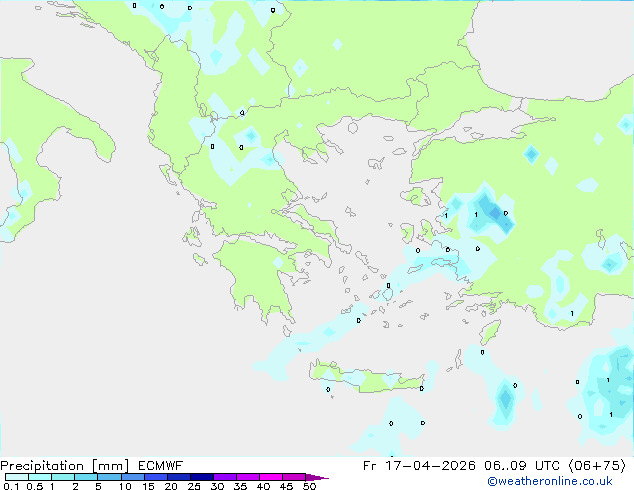
Task: Click the "(06+75)" forecast offset text
Action: tap(597, 466)
